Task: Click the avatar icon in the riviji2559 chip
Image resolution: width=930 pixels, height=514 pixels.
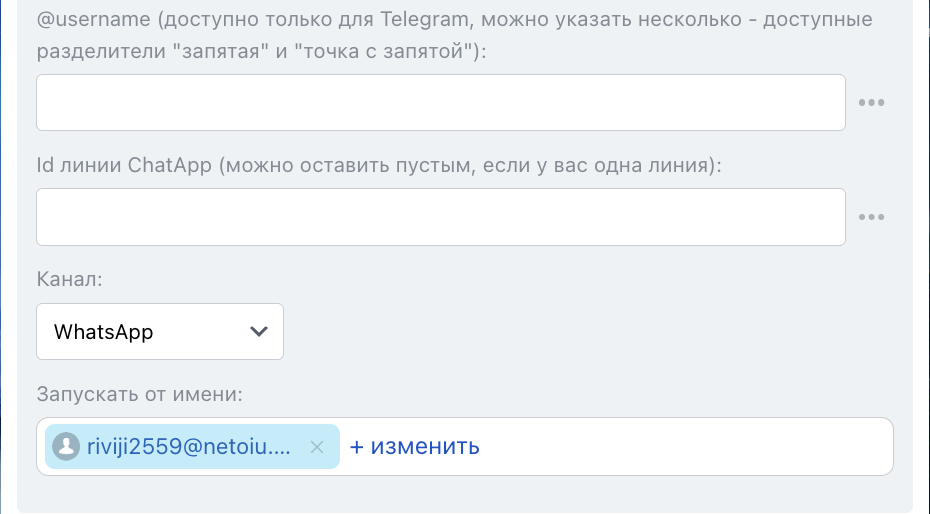Action: coord(66,447)
